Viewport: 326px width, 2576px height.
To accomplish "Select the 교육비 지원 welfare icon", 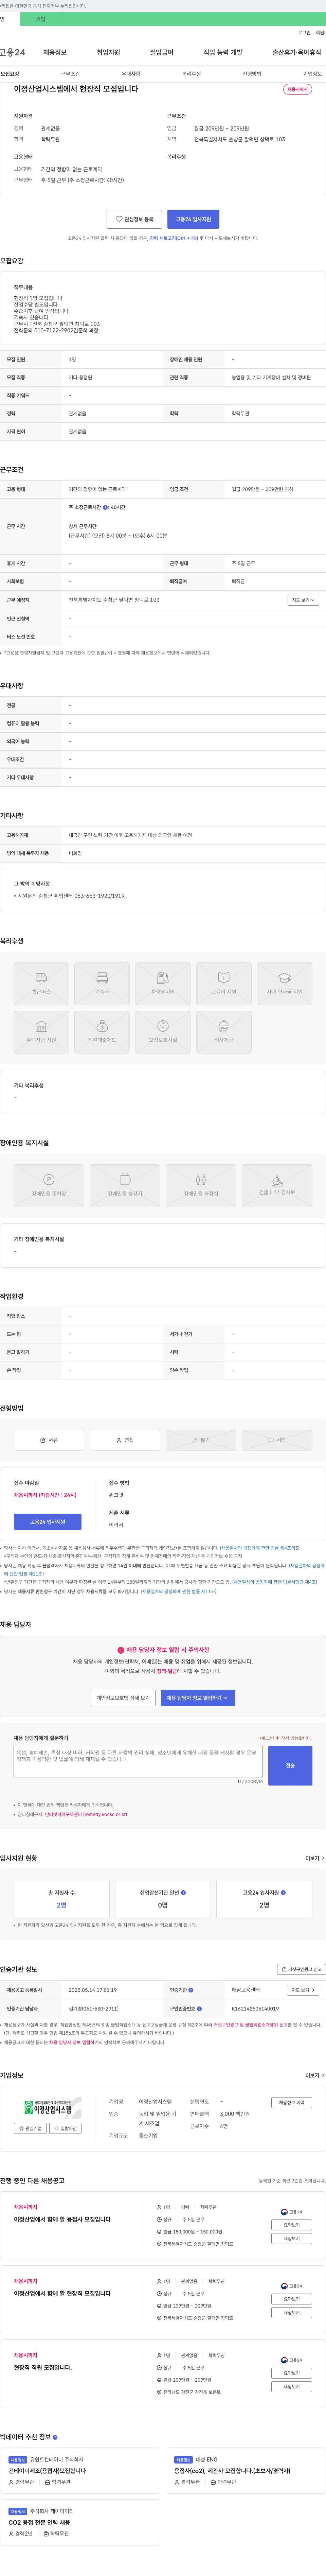I will 224,983.
